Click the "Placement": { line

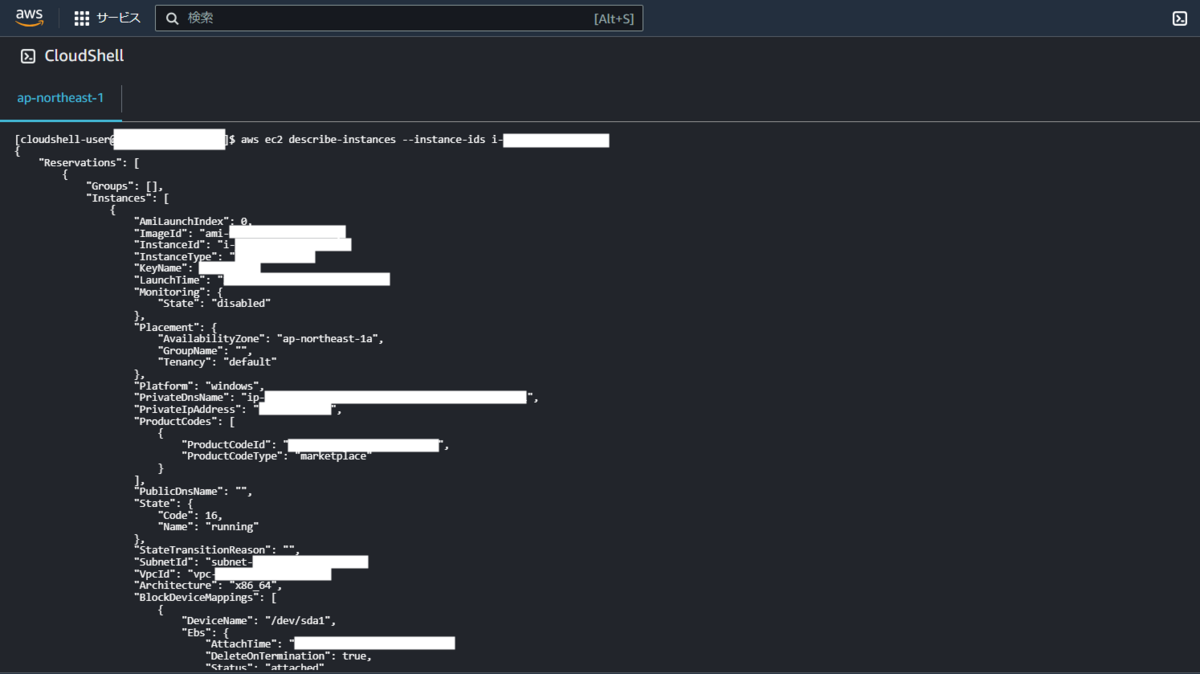click(x=175, y=327)
